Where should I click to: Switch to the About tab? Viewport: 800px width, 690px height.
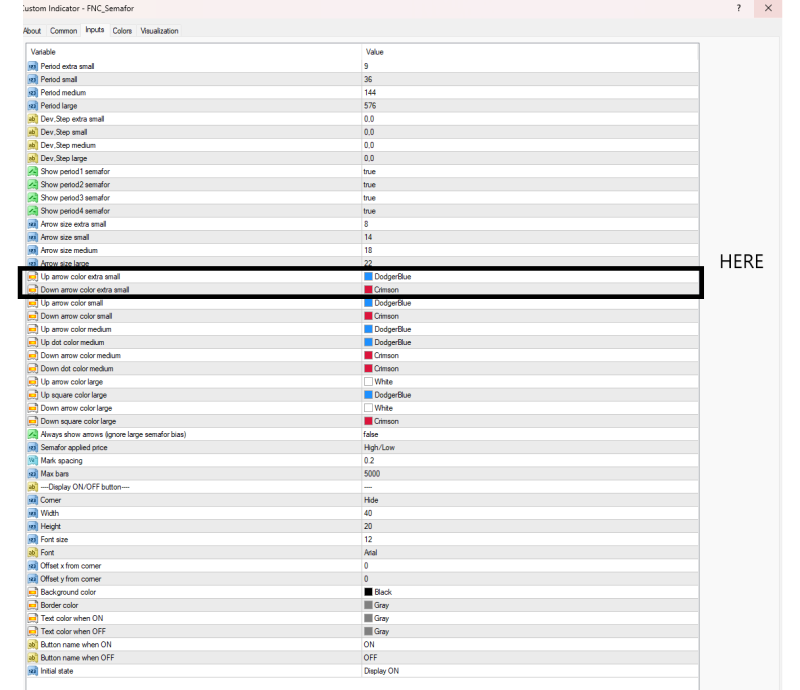(32, 31)
